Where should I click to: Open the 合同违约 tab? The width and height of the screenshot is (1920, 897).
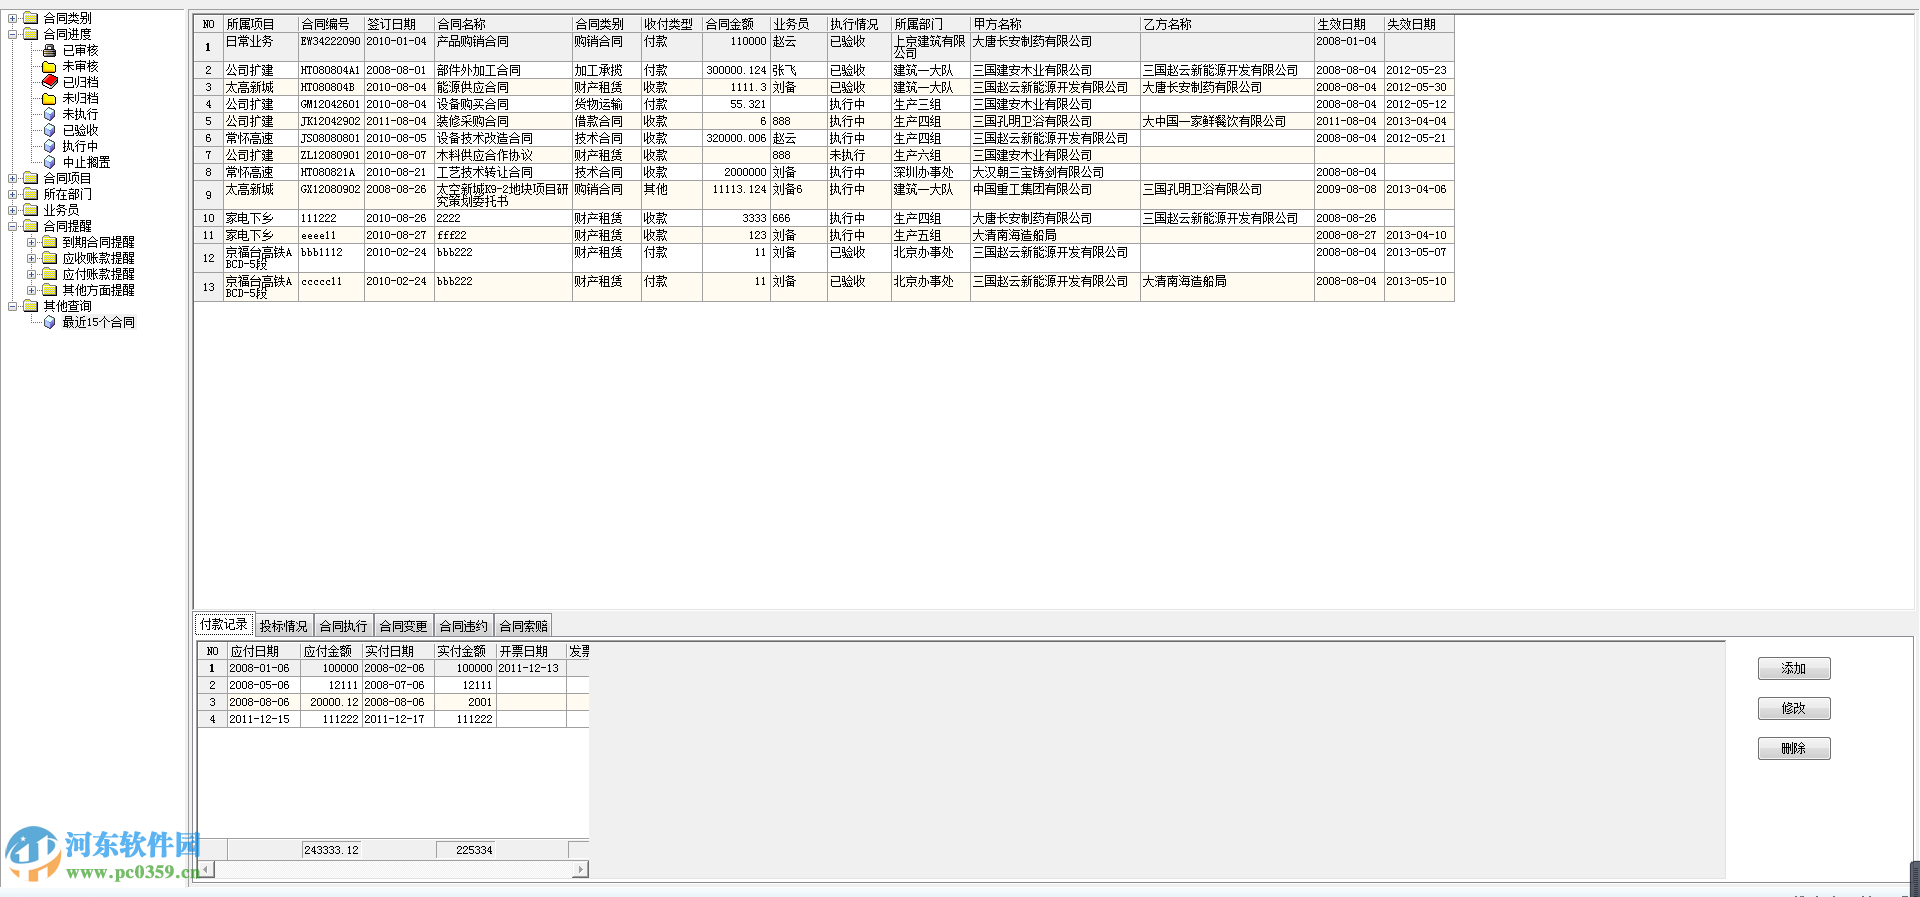(464, 626)
